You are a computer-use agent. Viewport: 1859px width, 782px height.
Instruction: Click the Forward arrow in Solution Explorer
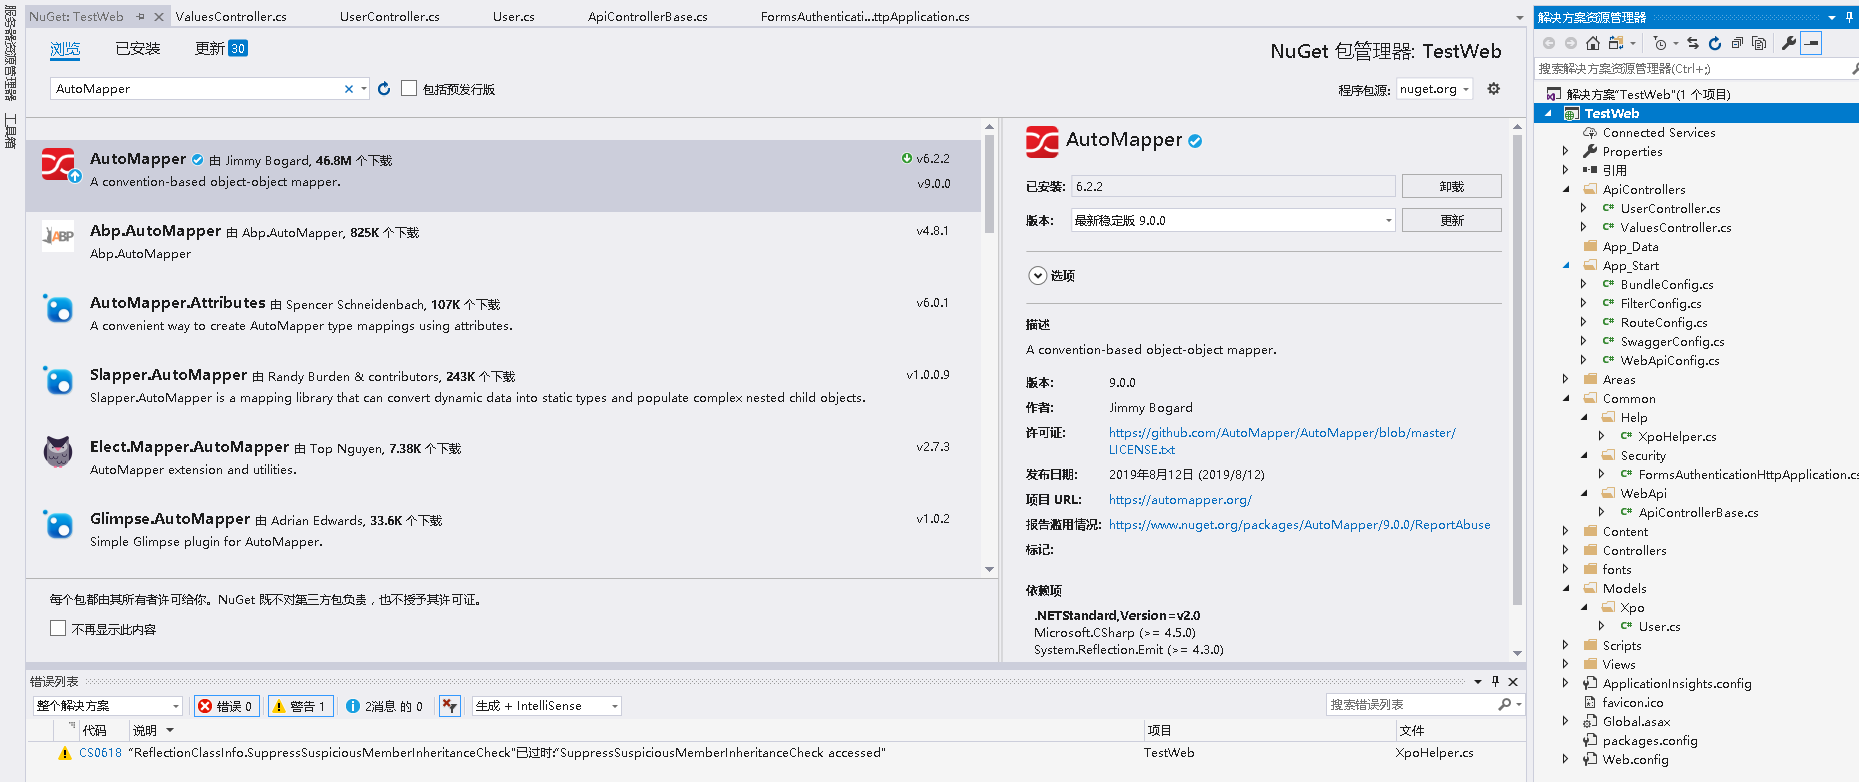(1571, 43)
